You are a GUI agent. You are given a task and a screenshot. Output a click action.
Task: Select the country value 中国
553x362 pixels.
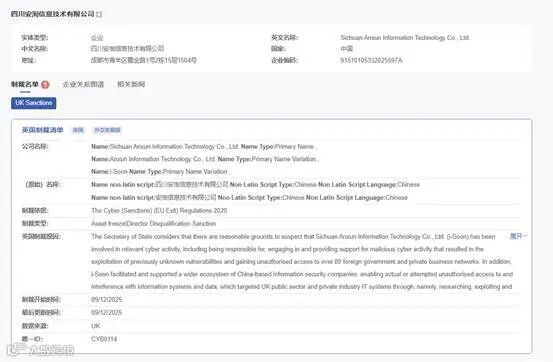pos(347,49)
